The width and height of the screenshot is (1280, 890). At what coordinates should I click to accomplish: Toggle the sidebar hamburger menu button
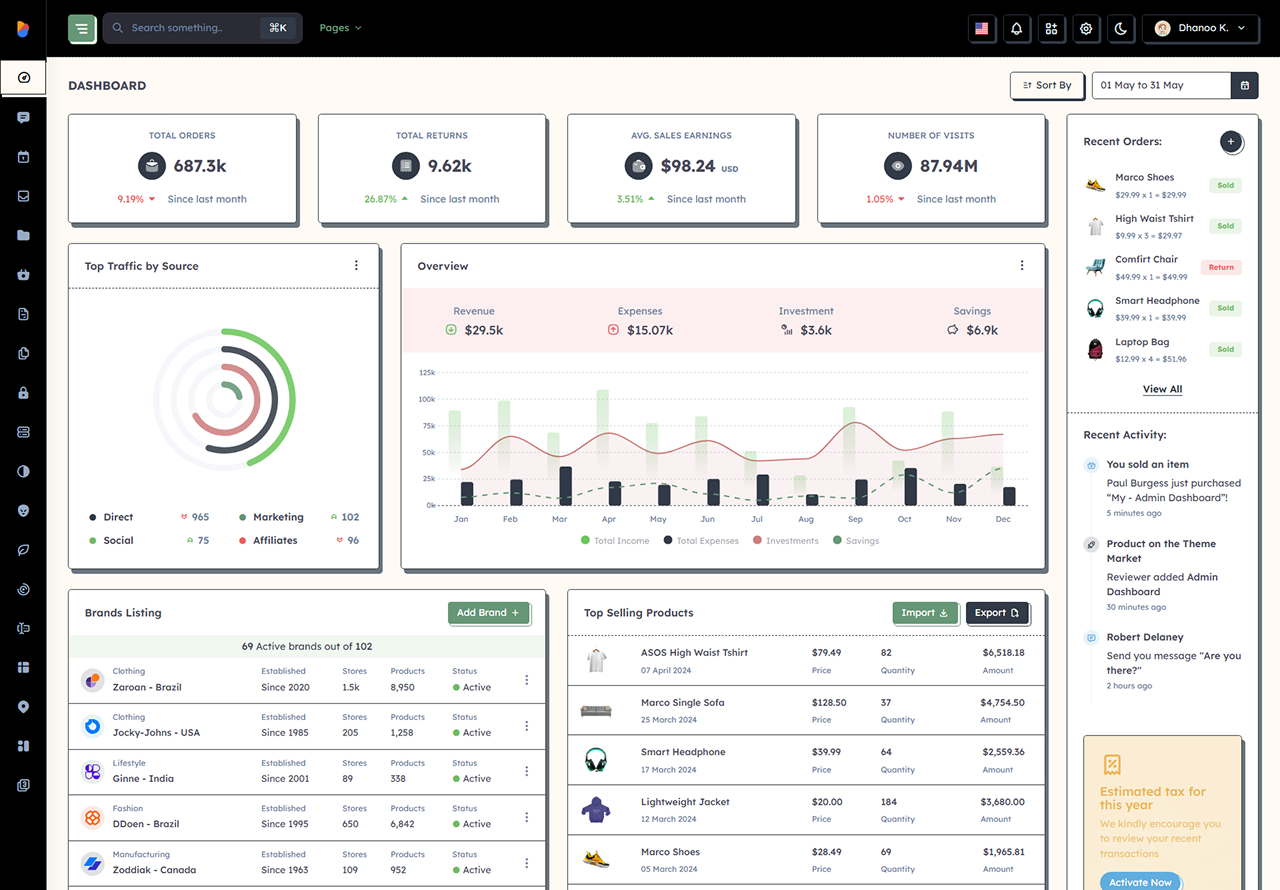(82, 28)
